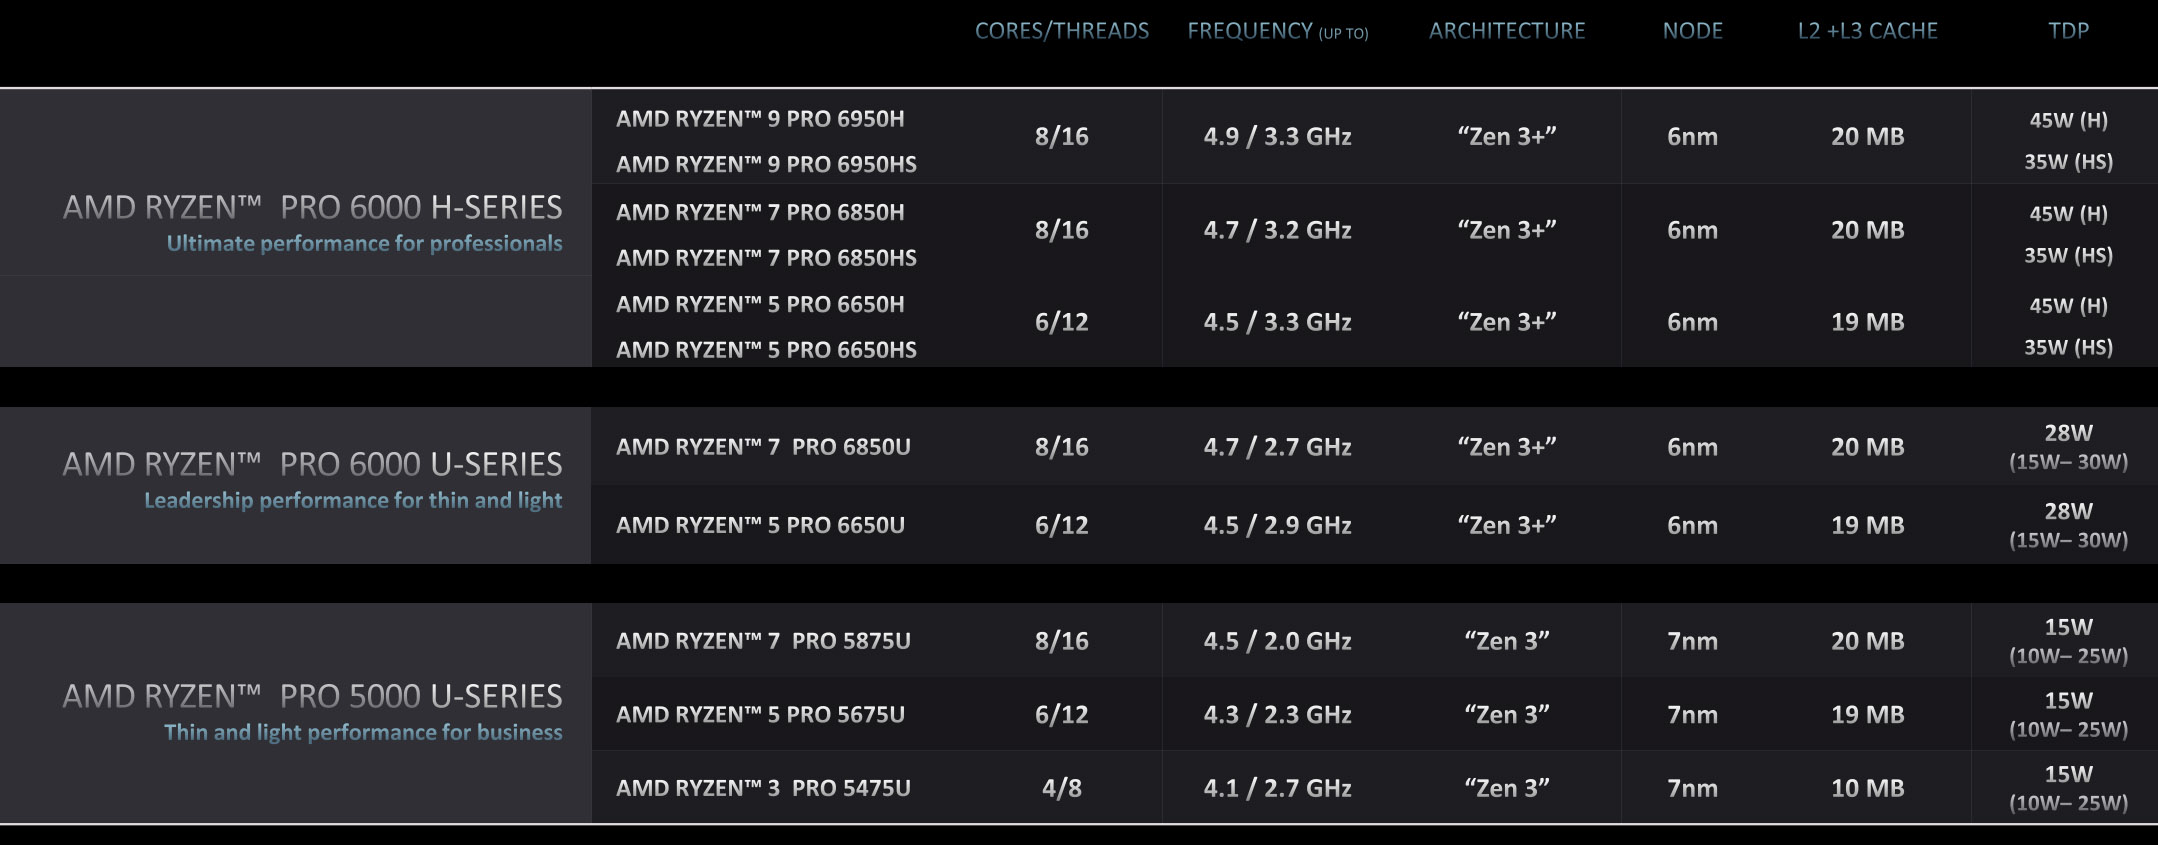Image resolution: width=2158 pixels, height=845 pixels.
Task: Click the 4.9 / 3.3 GHz frequency cell
Action: click(x=1277, y=137)
